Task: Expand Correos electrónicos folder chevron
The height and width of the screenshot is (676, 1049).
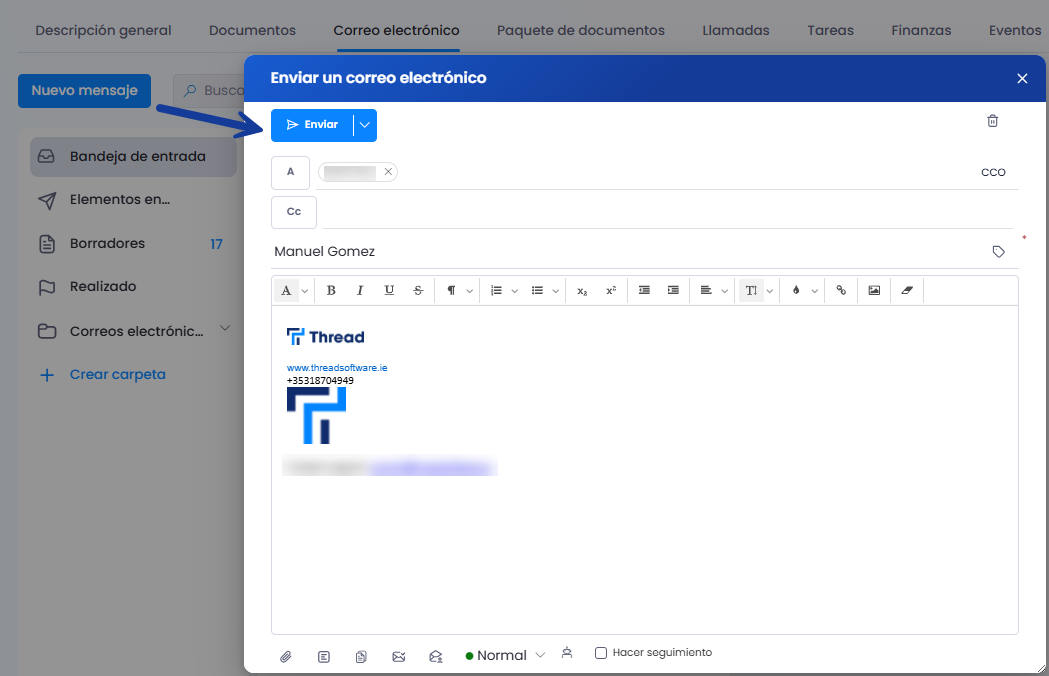Action: 225,329
